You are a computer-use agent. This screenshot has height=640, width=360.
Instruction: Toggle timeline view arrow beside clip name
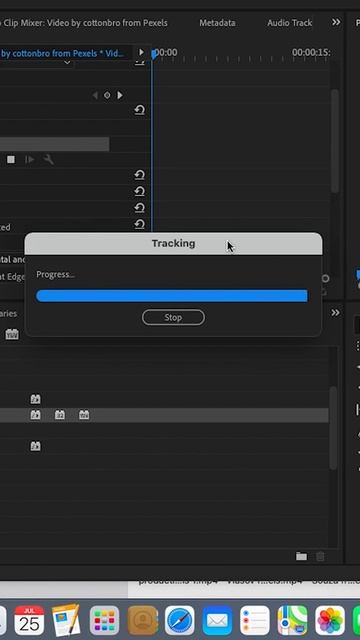point(141,52)
